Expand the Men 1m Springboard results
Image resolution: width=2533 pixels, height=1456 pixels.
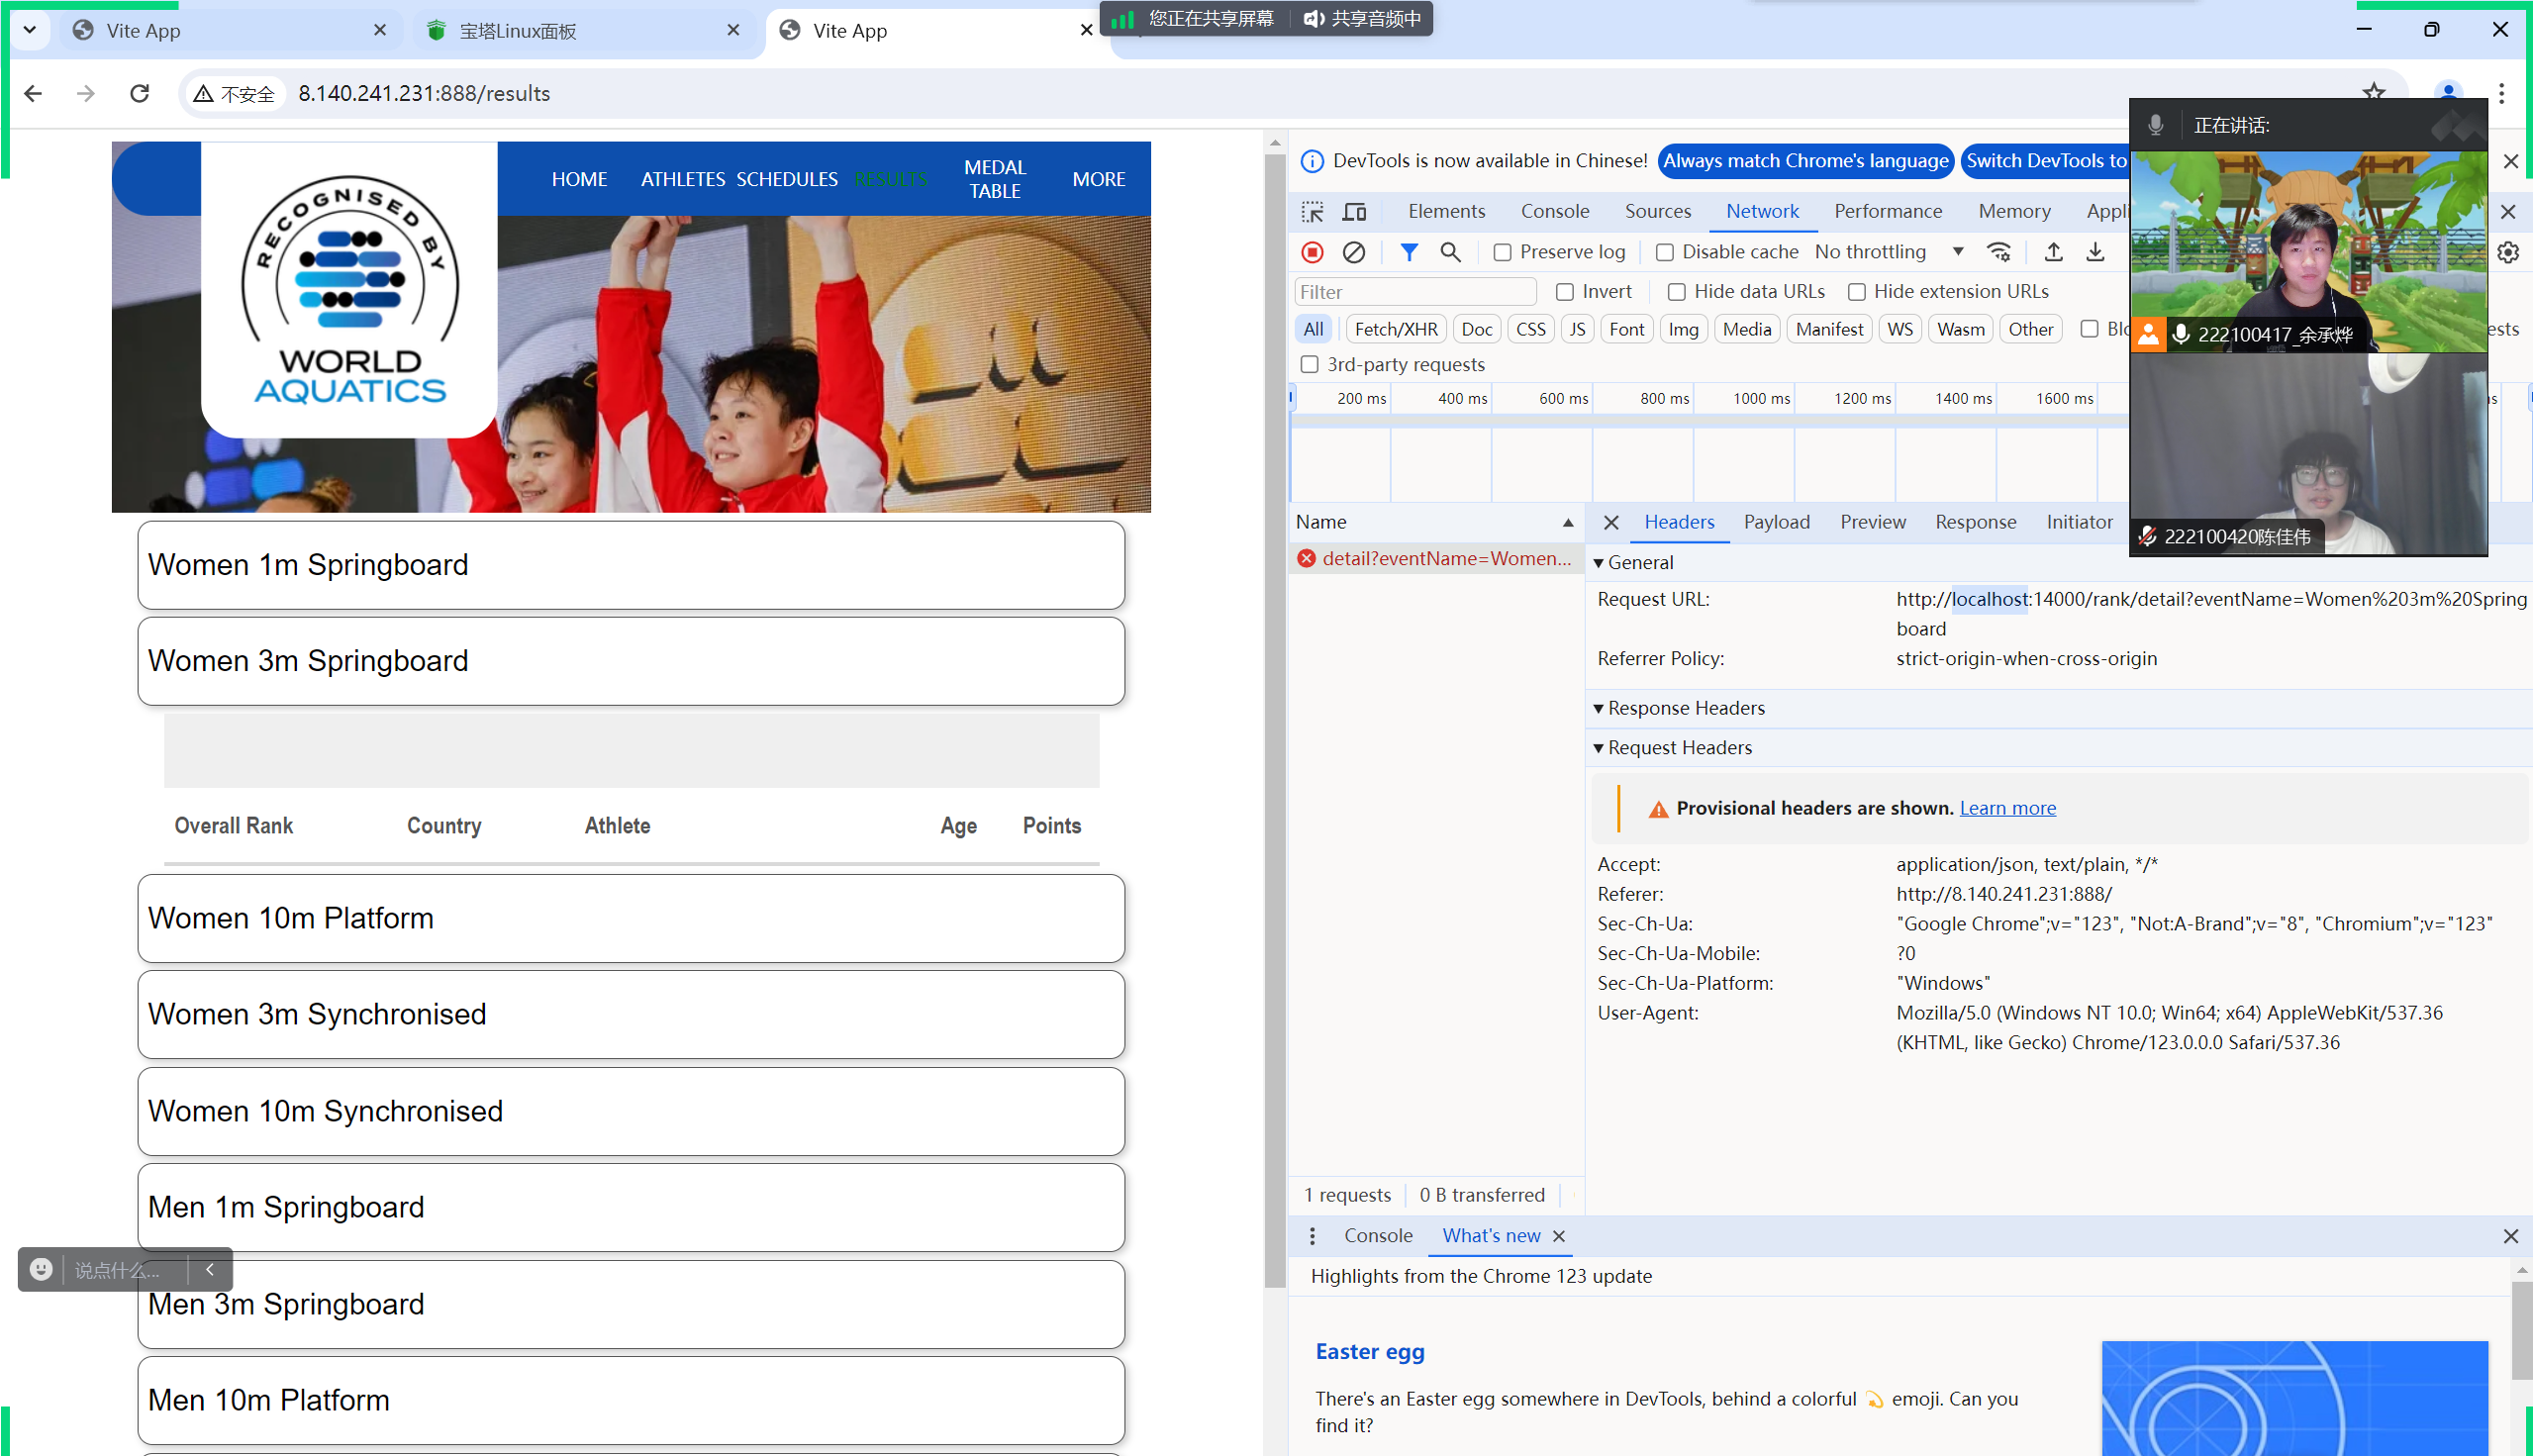click(631, 1207)
